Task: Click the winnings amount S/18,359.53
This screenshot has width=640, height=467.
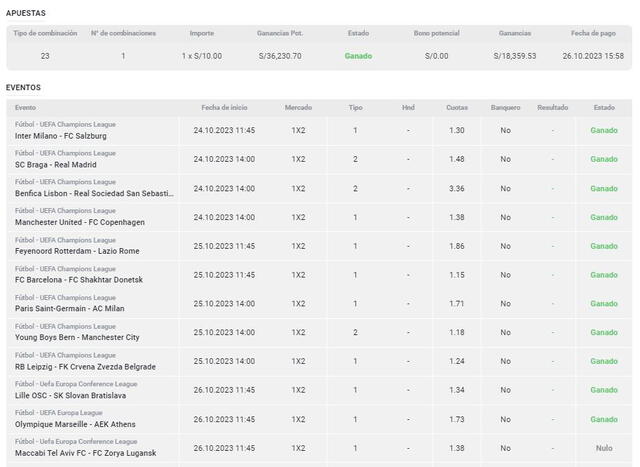Action: 515,56
